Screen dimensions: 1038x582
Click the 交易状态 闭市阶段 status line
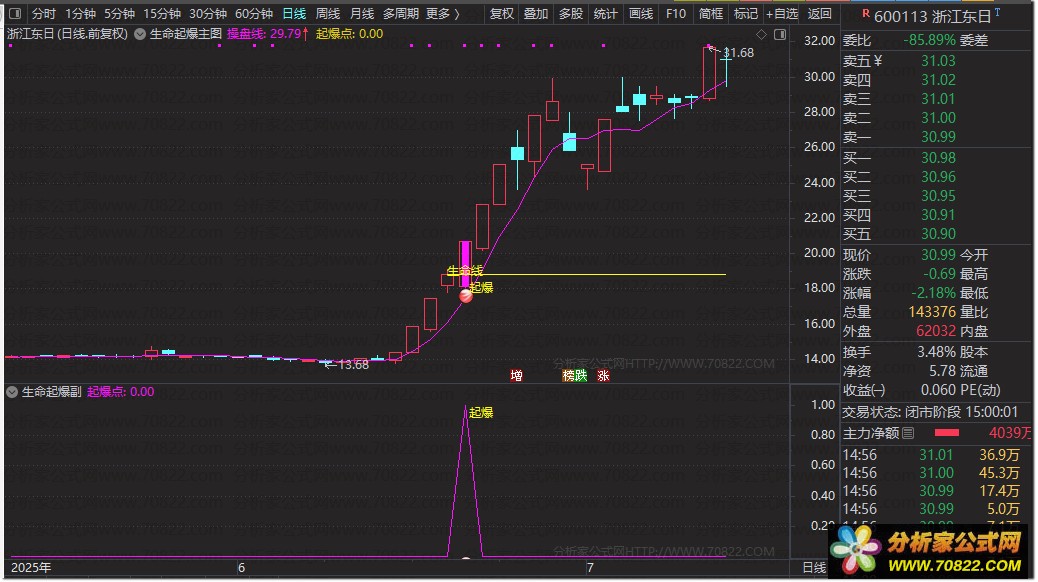click(929, 412)
